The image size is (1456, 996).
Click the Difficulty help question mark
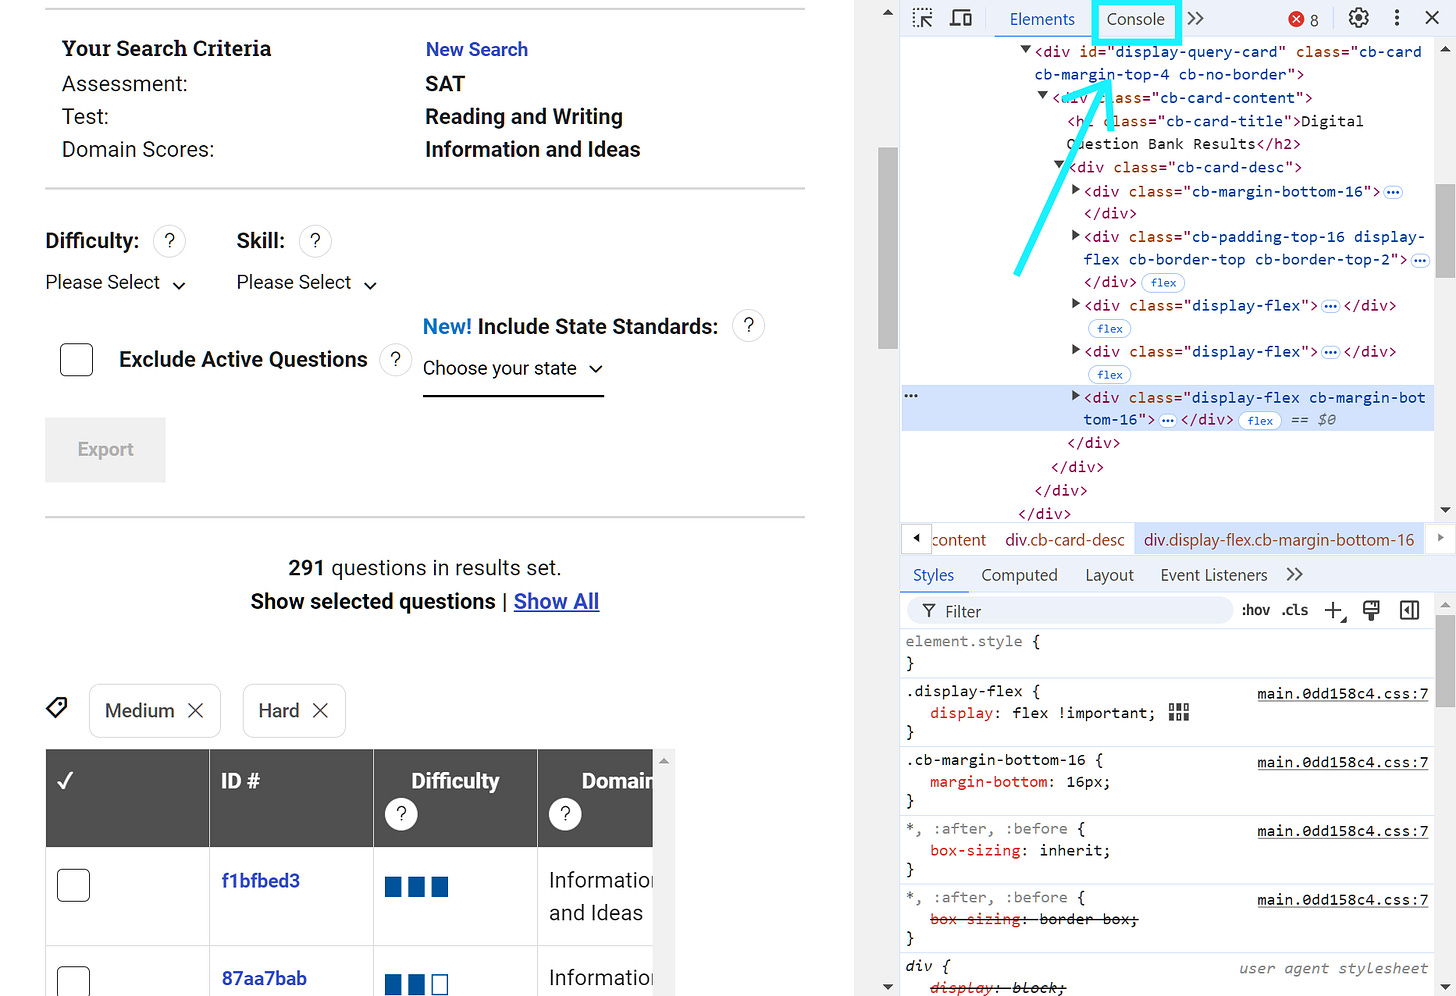click(169, 241)
